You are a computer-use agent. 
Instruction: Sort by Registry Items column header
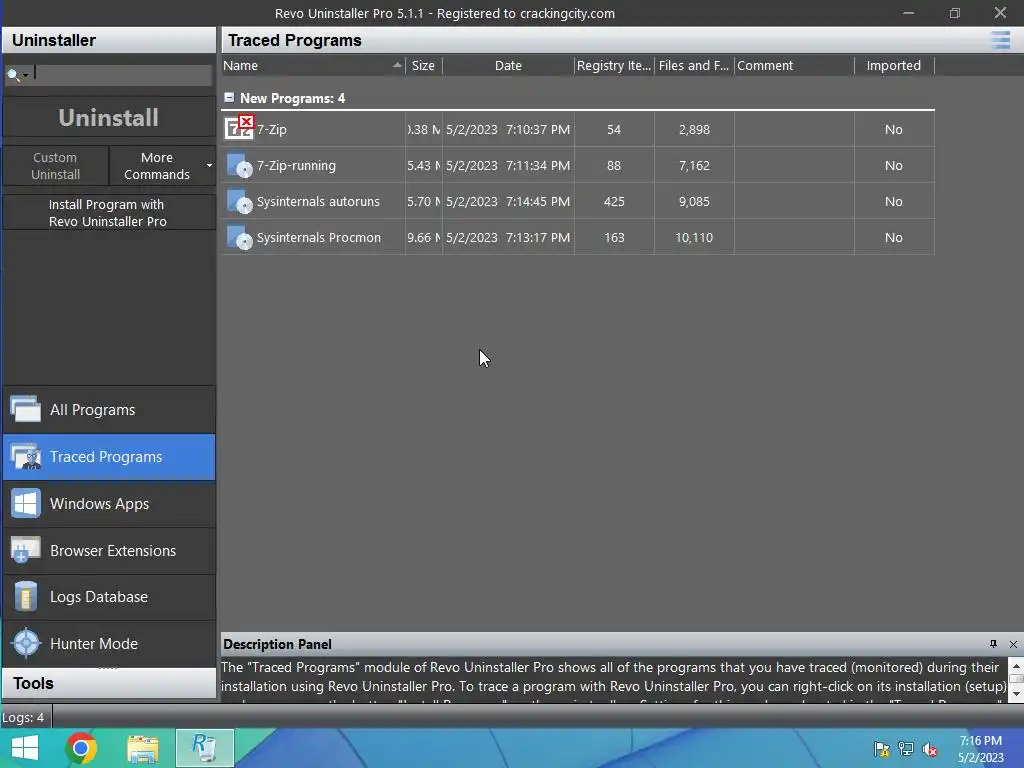614,65
